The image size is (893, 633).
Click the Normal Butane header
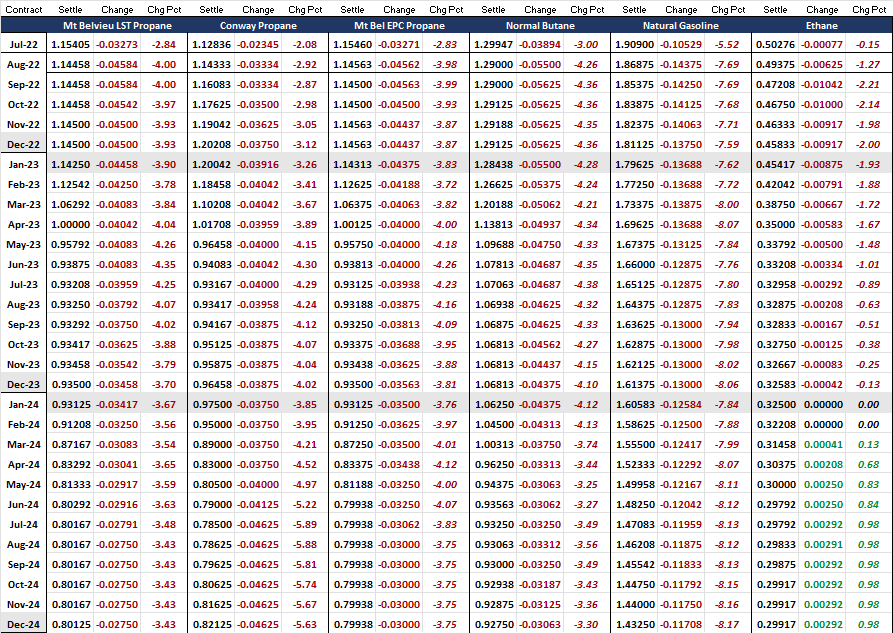tap(540, 26)
